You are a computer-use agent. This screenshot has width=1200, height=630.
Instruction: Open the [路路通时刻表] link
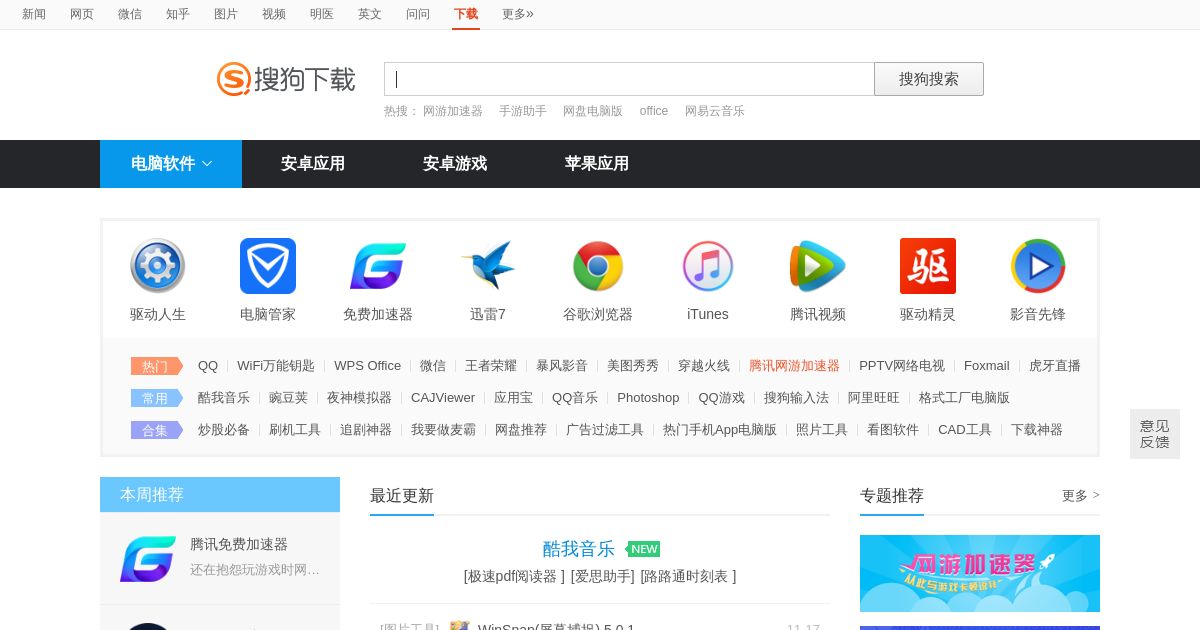click(x=688, y=576)
